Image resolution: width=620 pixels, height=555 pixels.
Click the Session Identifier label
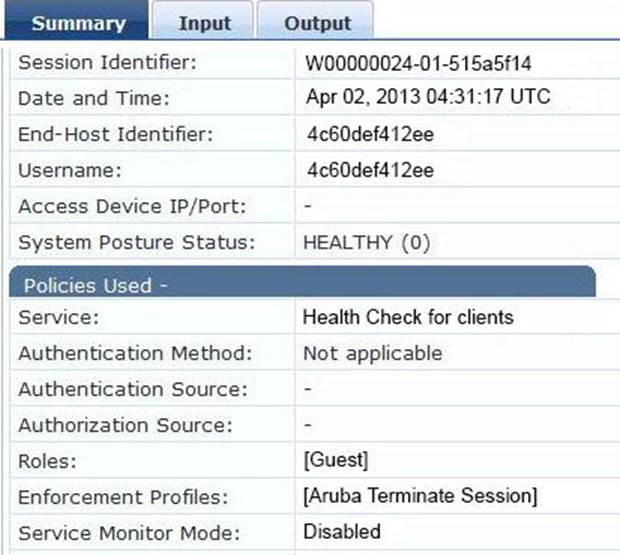108,62
